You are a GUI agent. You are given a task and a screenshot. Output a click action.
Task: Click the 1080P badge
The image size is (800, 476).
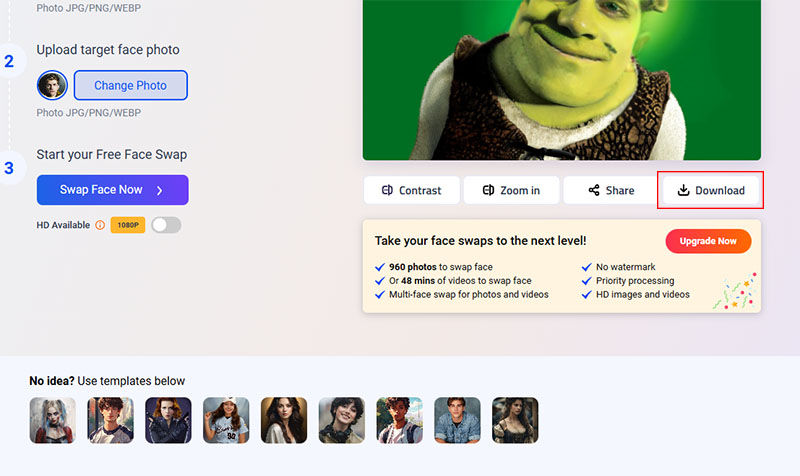pyautogui.click(x=128, y=225)
